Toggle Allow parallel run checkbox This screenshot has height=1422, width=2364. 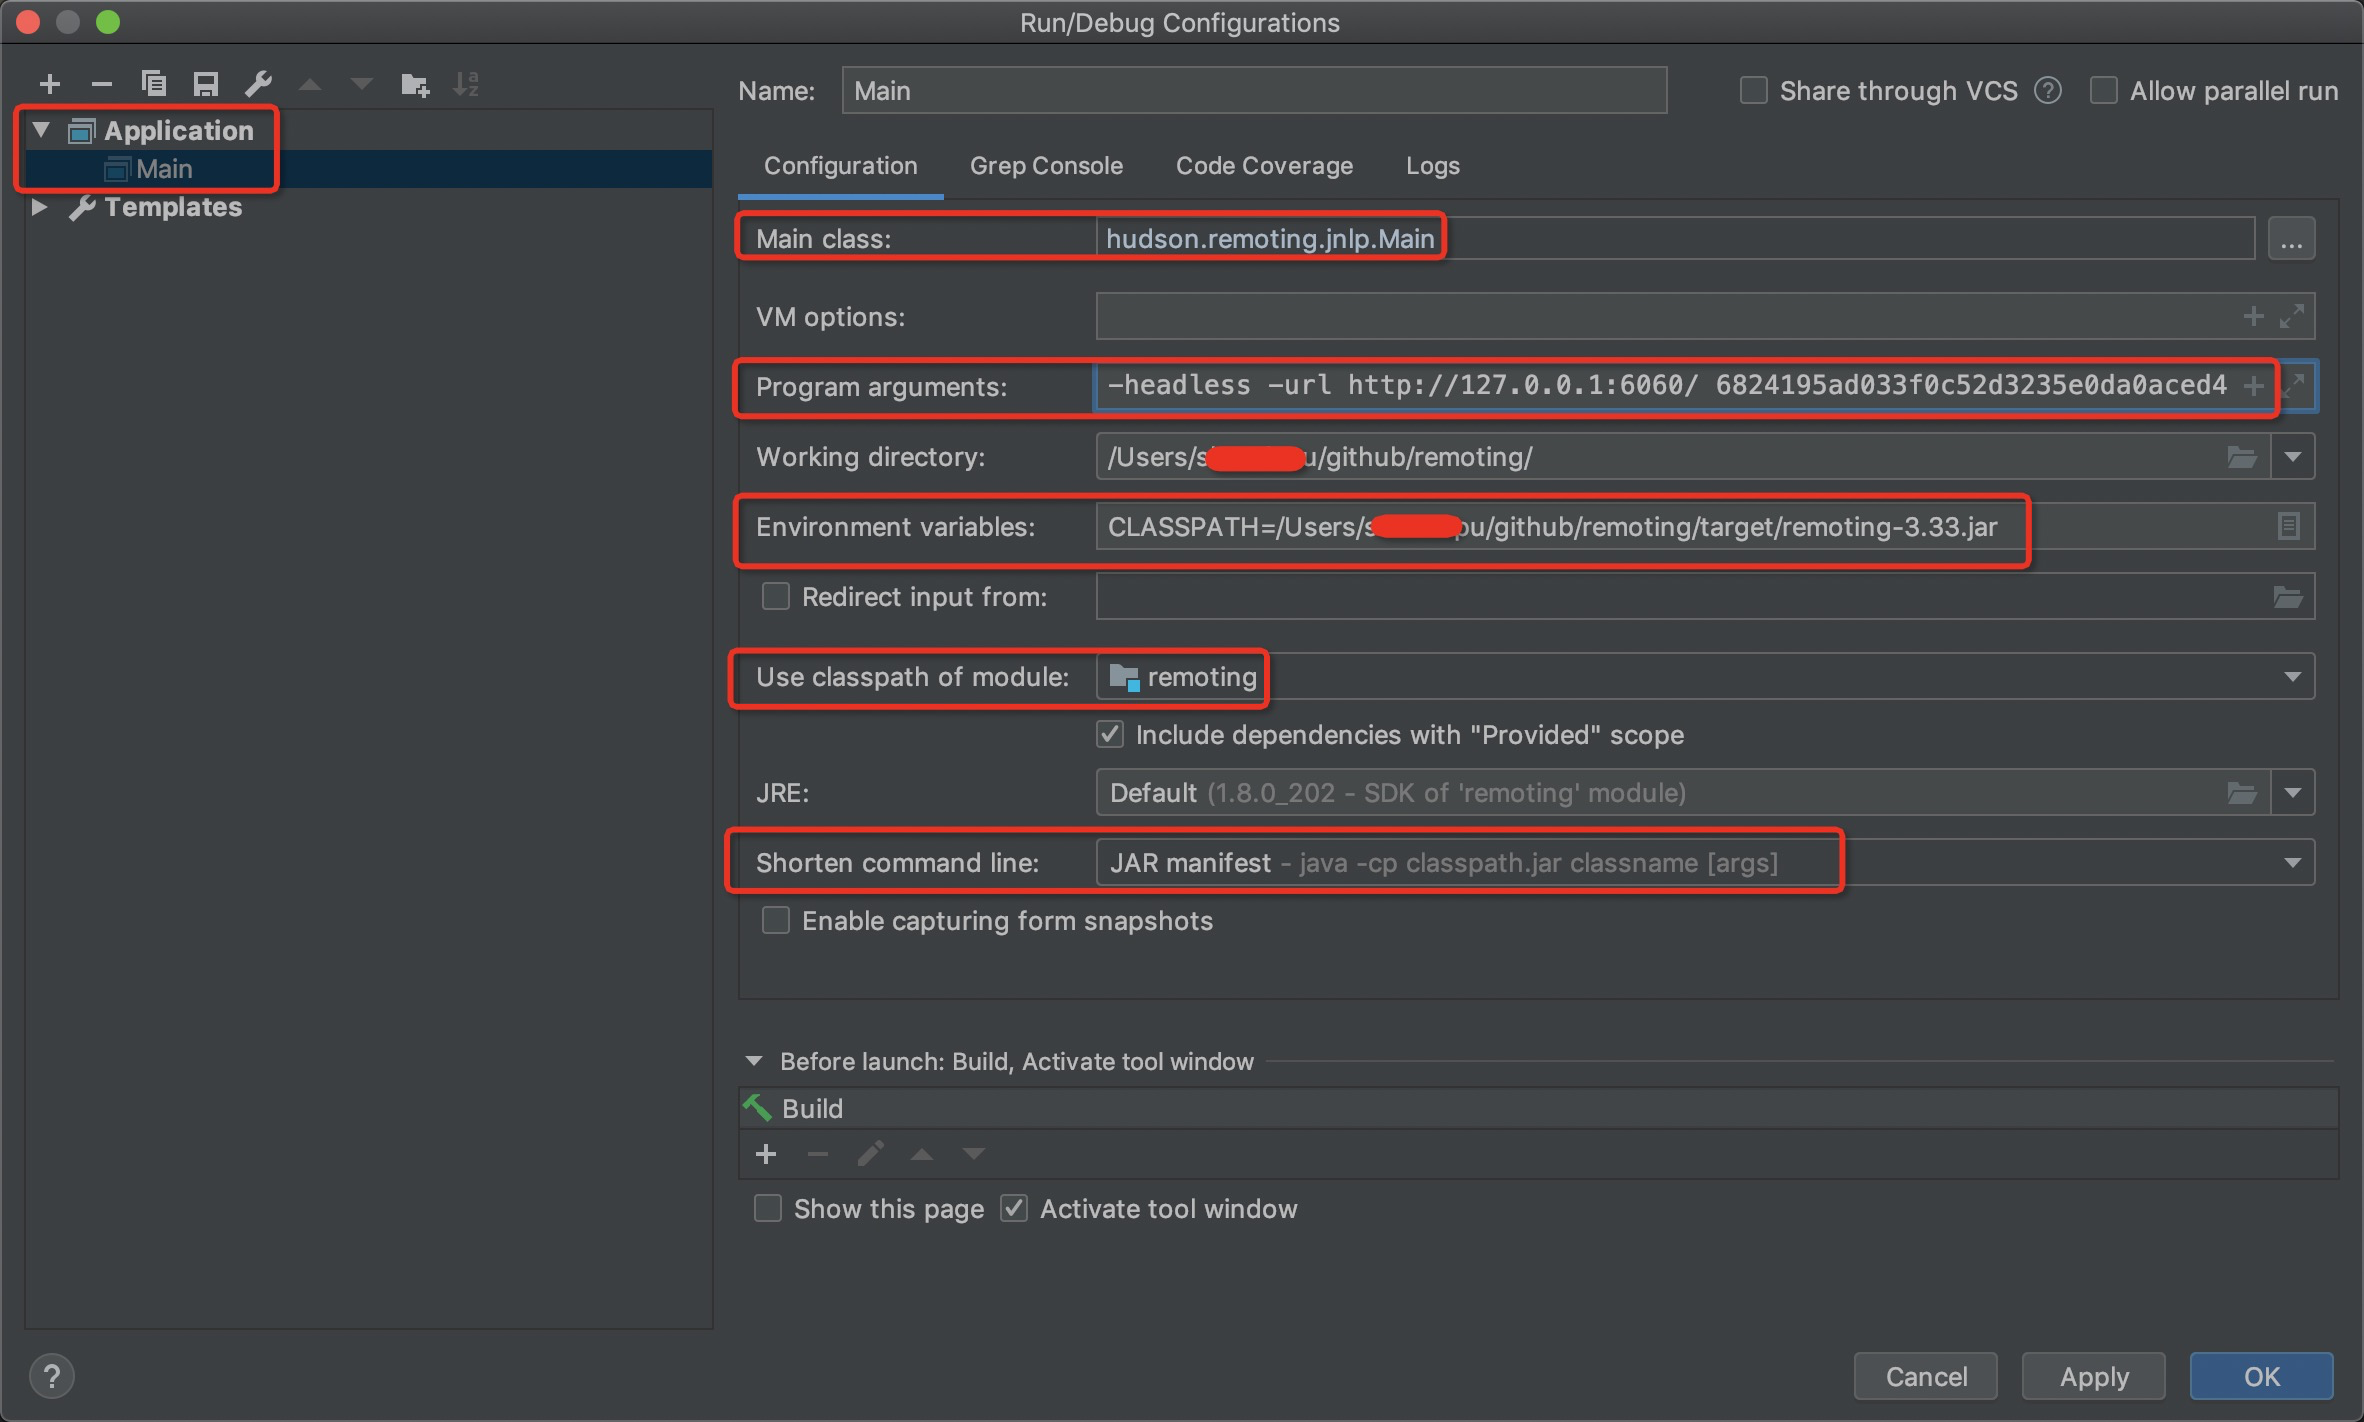point(2103,91)
